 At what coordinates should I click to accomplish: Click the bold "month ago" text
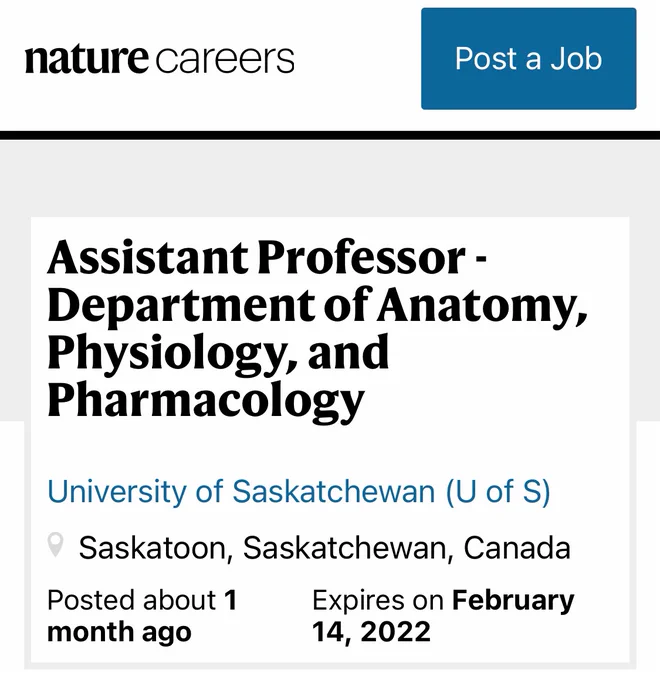pos(119,632)
